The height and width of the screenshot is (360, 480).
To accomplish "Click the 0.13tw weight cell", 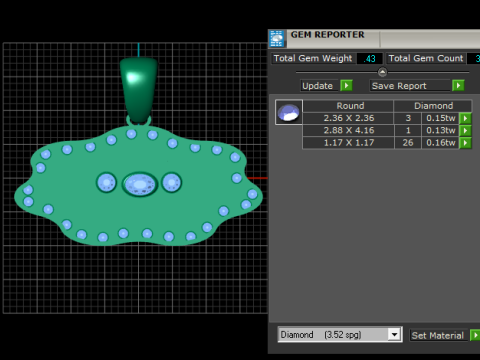I will tap(440, 130).
